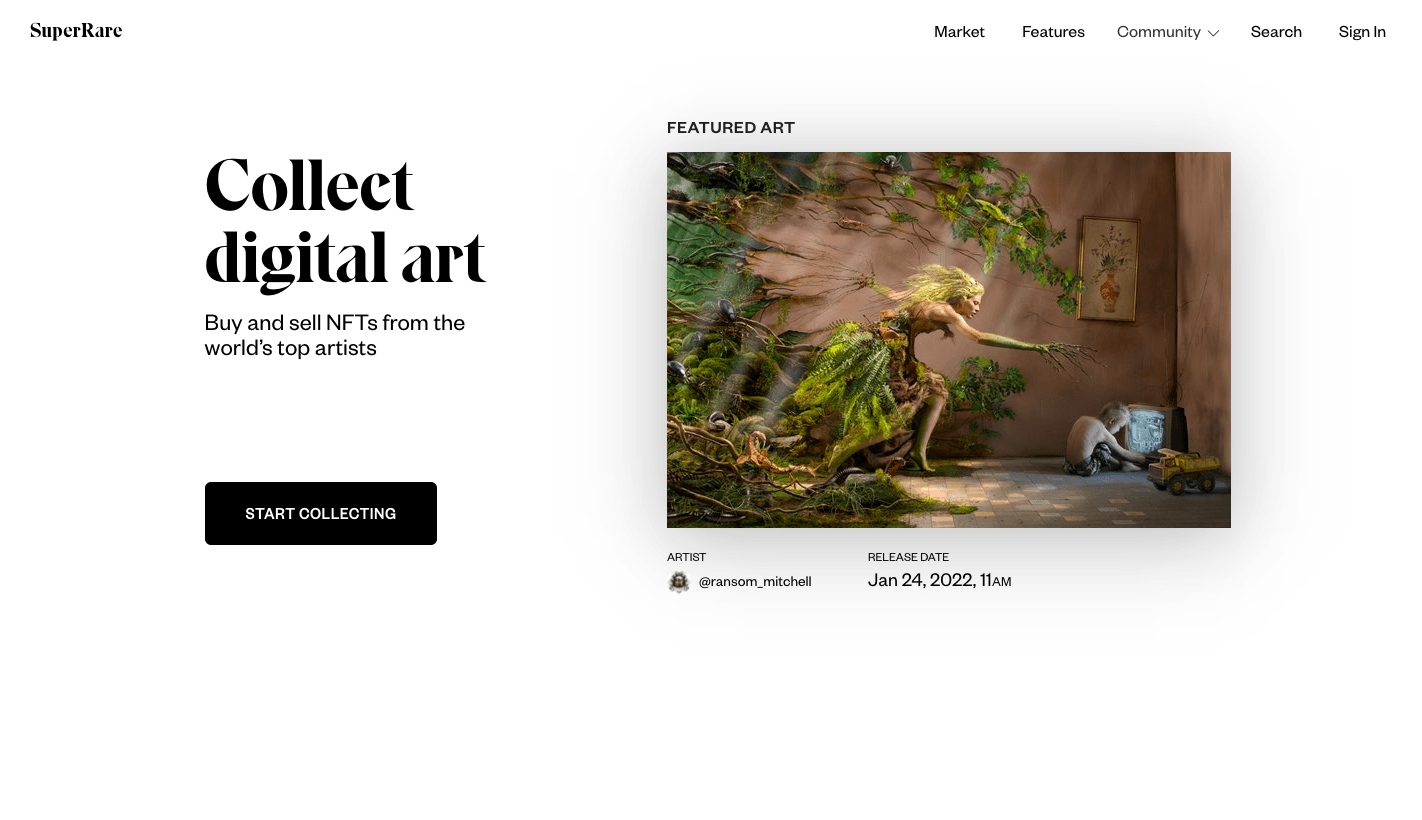Screen dimensions: 1422x820
Task: Click the SuperRare logo
Action: [76, 31]
